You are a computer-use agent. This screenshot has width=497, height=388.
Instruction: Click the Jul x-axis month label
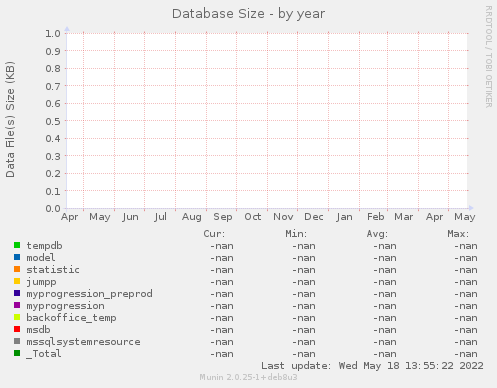click(160, 217)
